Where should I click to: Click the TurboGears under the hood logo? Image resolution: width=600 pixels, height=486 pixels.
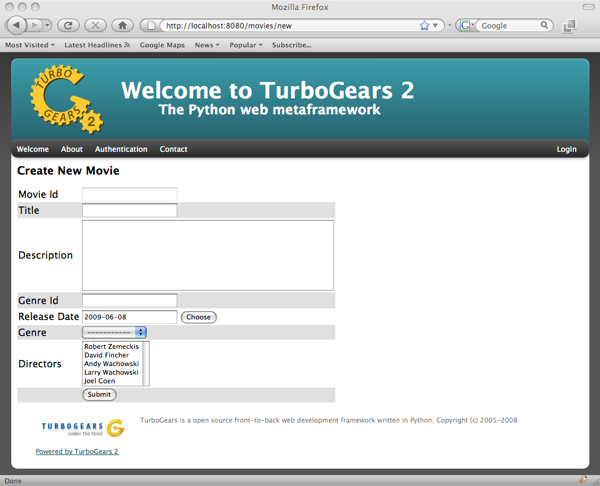[83, 429]
